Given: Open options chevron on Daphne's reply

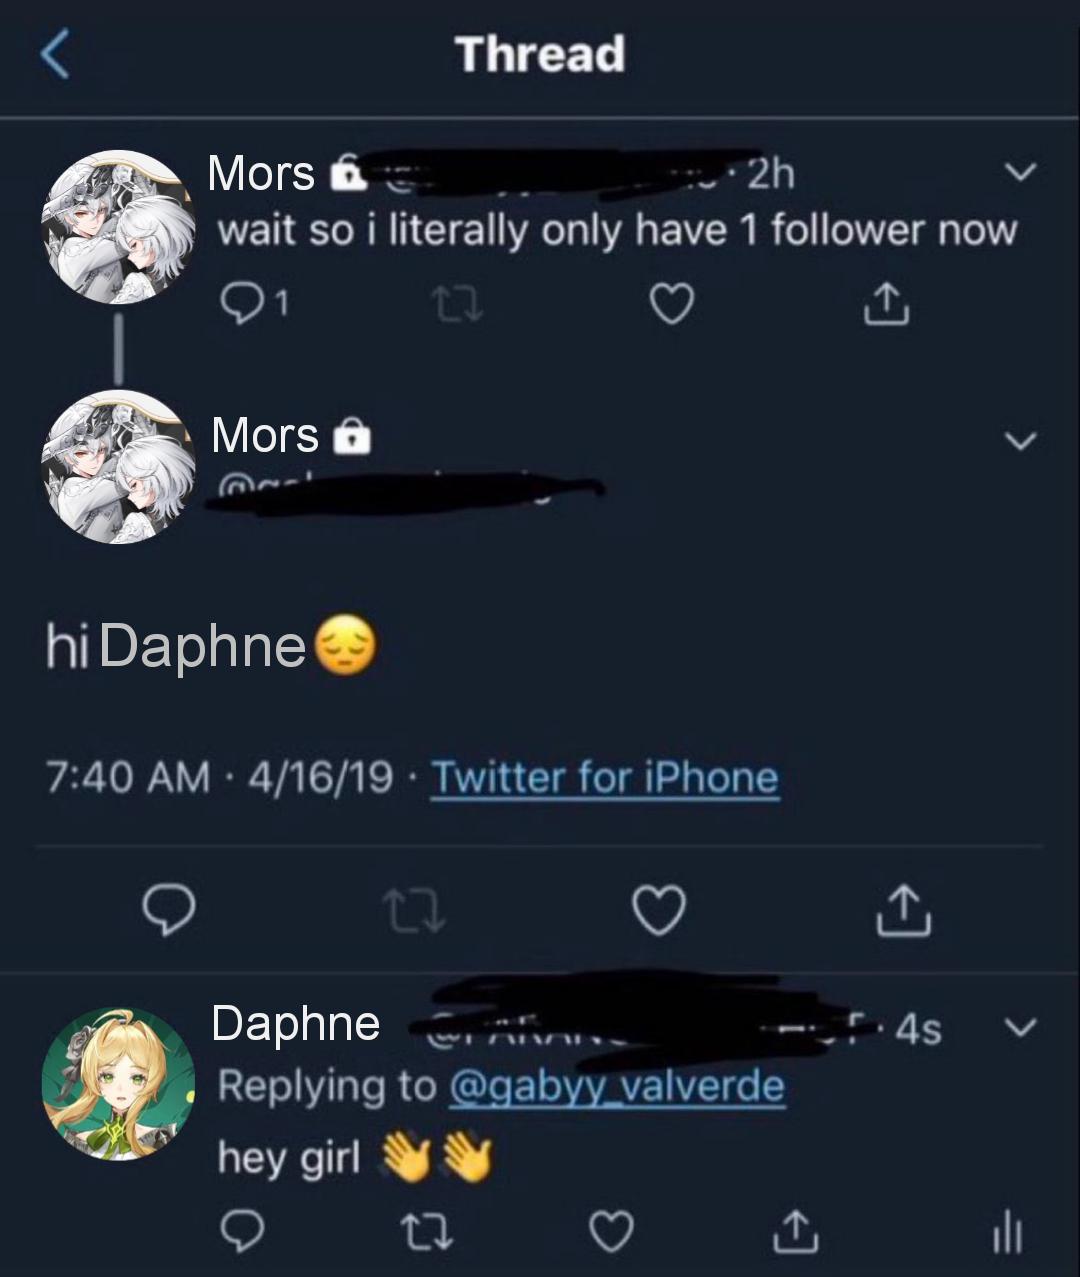Looking at the screenshot, I should (1020, 1027).
